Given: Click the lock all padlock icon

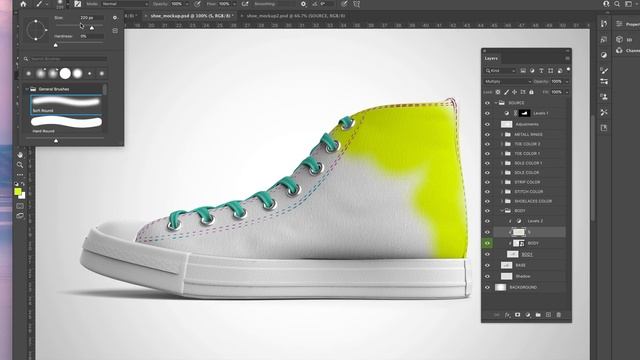Looking at the screenshot, I should click(x=531, y=92).
